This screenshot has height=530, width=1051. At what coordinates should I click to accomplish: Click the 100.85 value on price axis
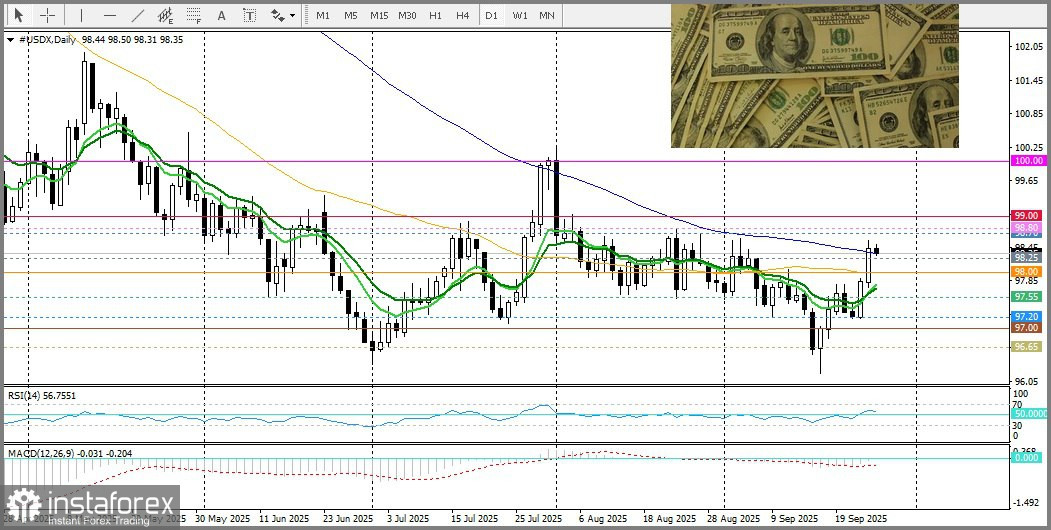[x=1028, y=113]
